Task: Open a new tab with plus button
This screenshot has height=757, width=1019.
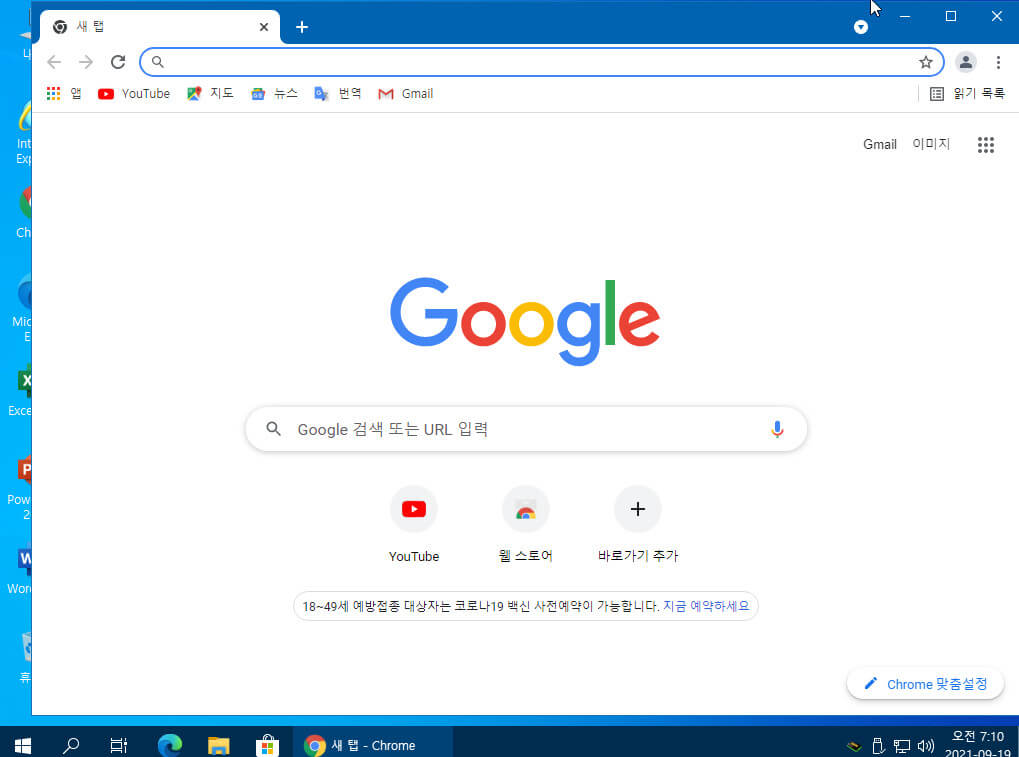Action: point(302,27)
